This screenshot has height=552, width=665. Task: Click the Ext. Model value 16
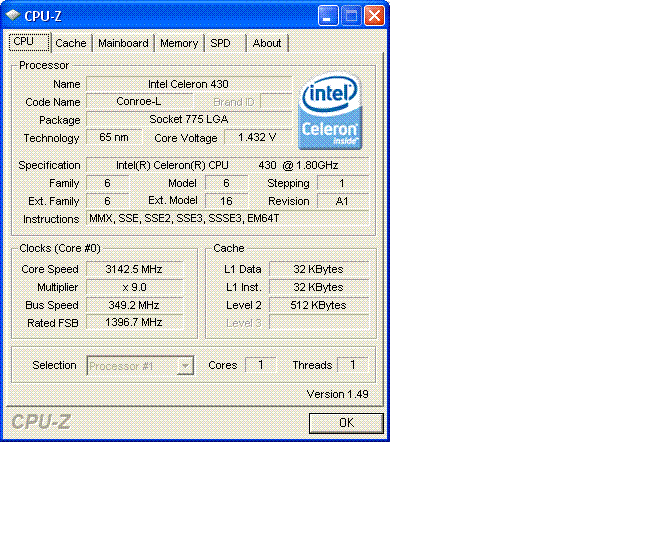(x=226, y=201)
